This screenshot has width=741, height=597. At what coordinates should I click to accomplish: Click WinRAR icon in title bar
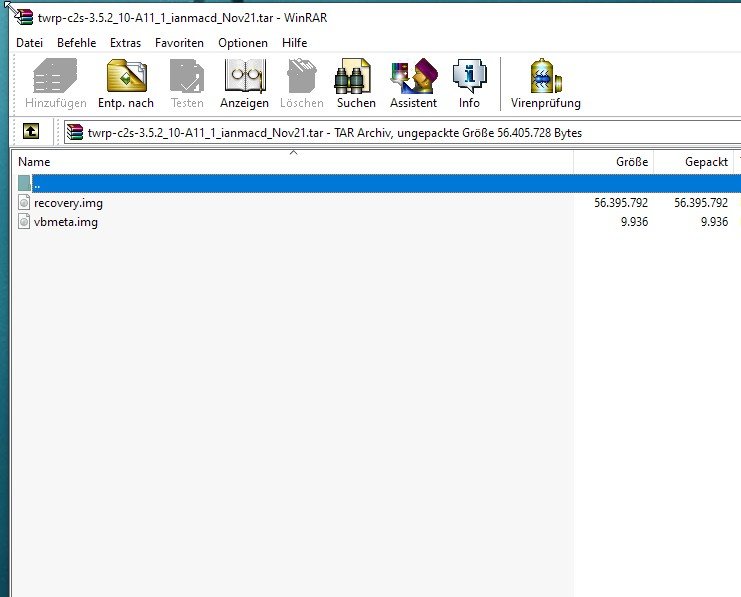(24, 17)
